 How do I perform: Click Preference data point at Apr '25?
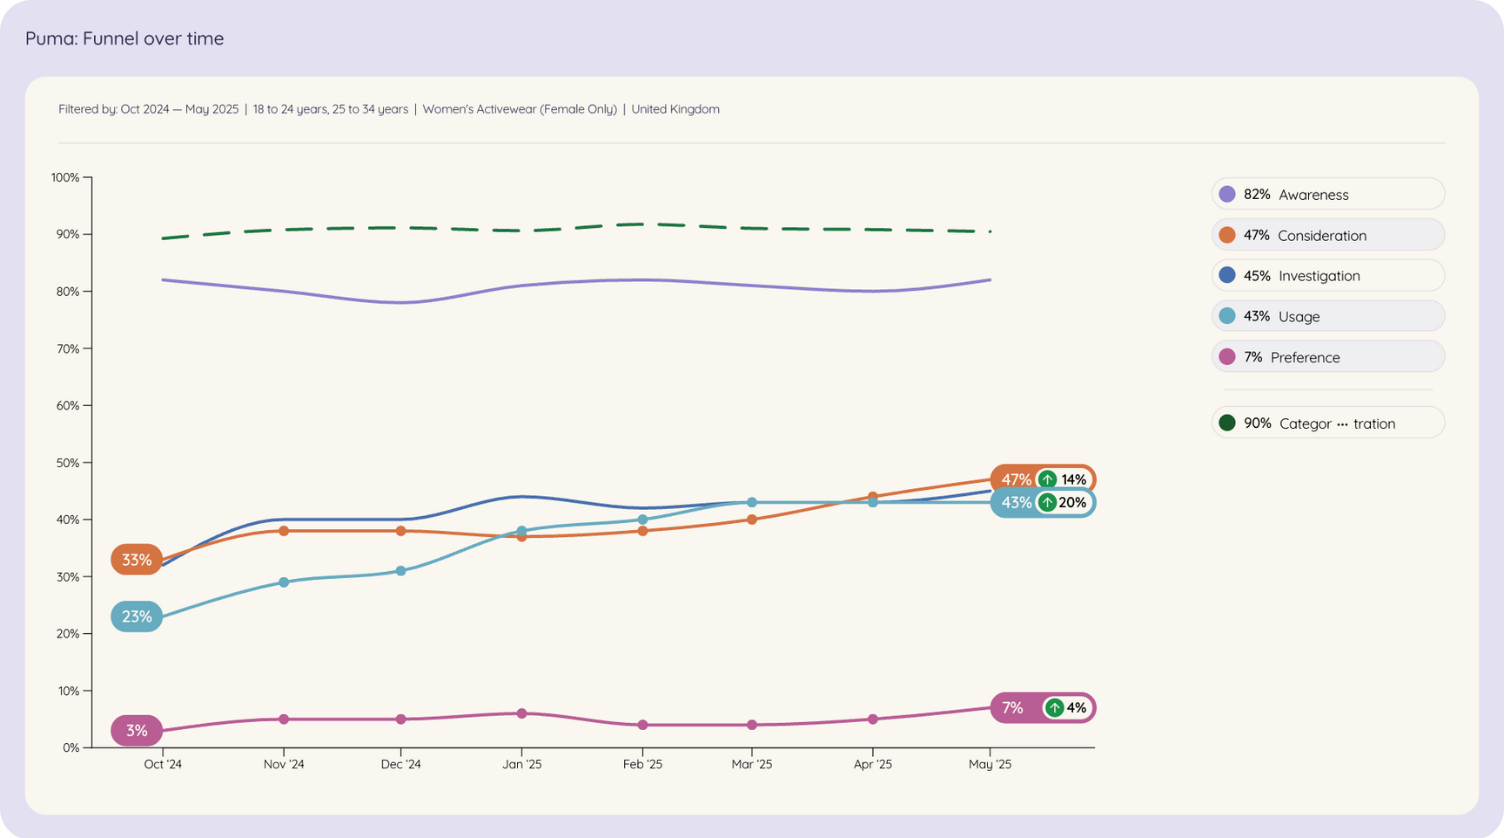873,719
